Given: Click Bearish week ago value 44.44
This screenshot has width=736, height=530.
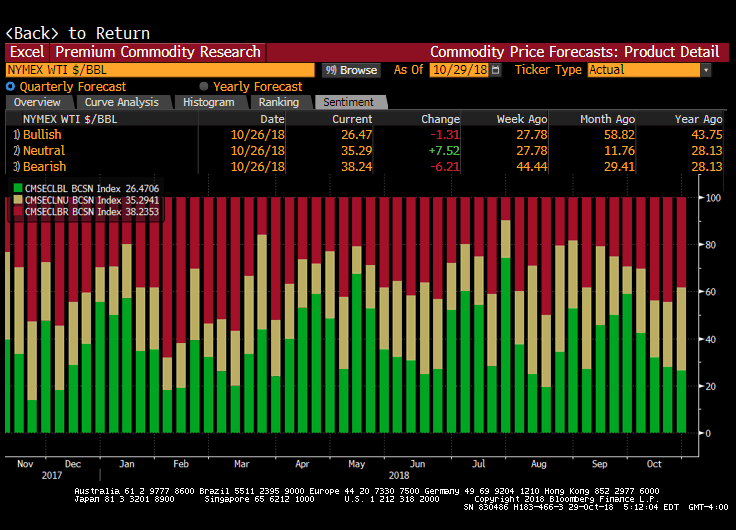Looking at the screenshot, I should [x=532, y=167].
